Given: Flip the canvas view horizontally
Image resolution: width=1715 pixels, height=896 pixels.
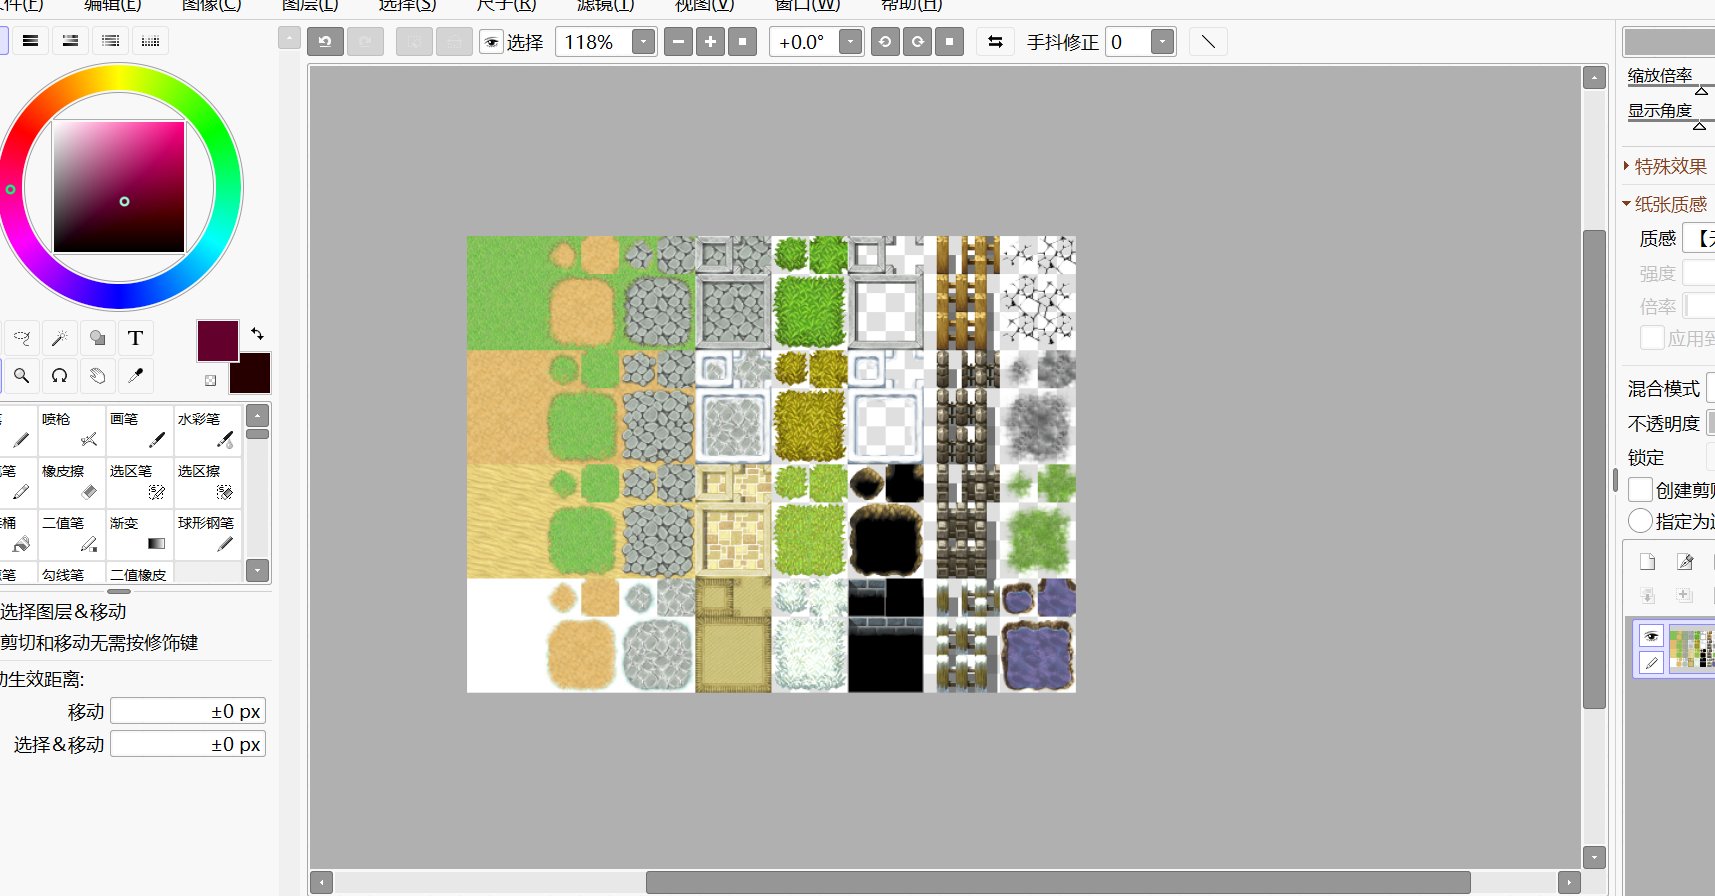Looking at the screenshot, I should point(995,42).
